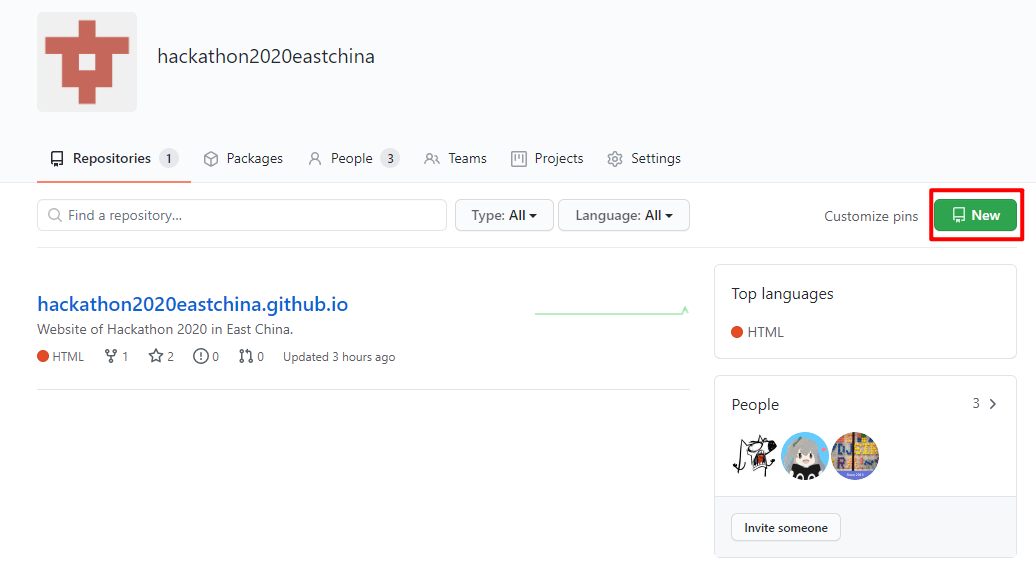Click the first member avatar in People
The width and height of the screenshot is (1036, 580).
[754, 456]
